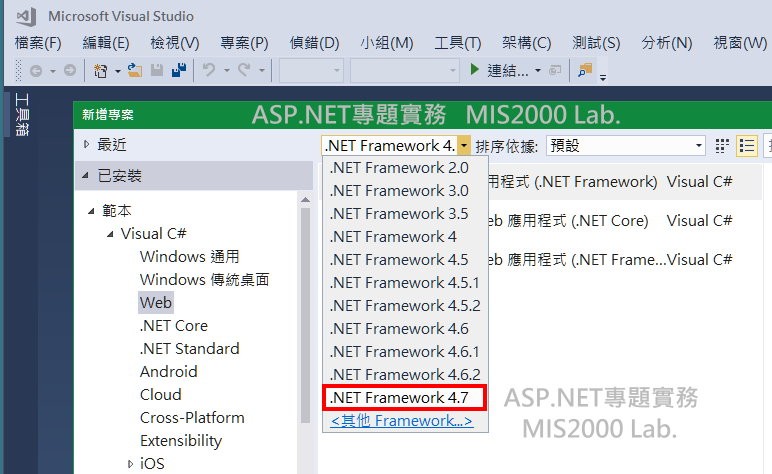Select Windows 通用 template category

tap(190, 256)
